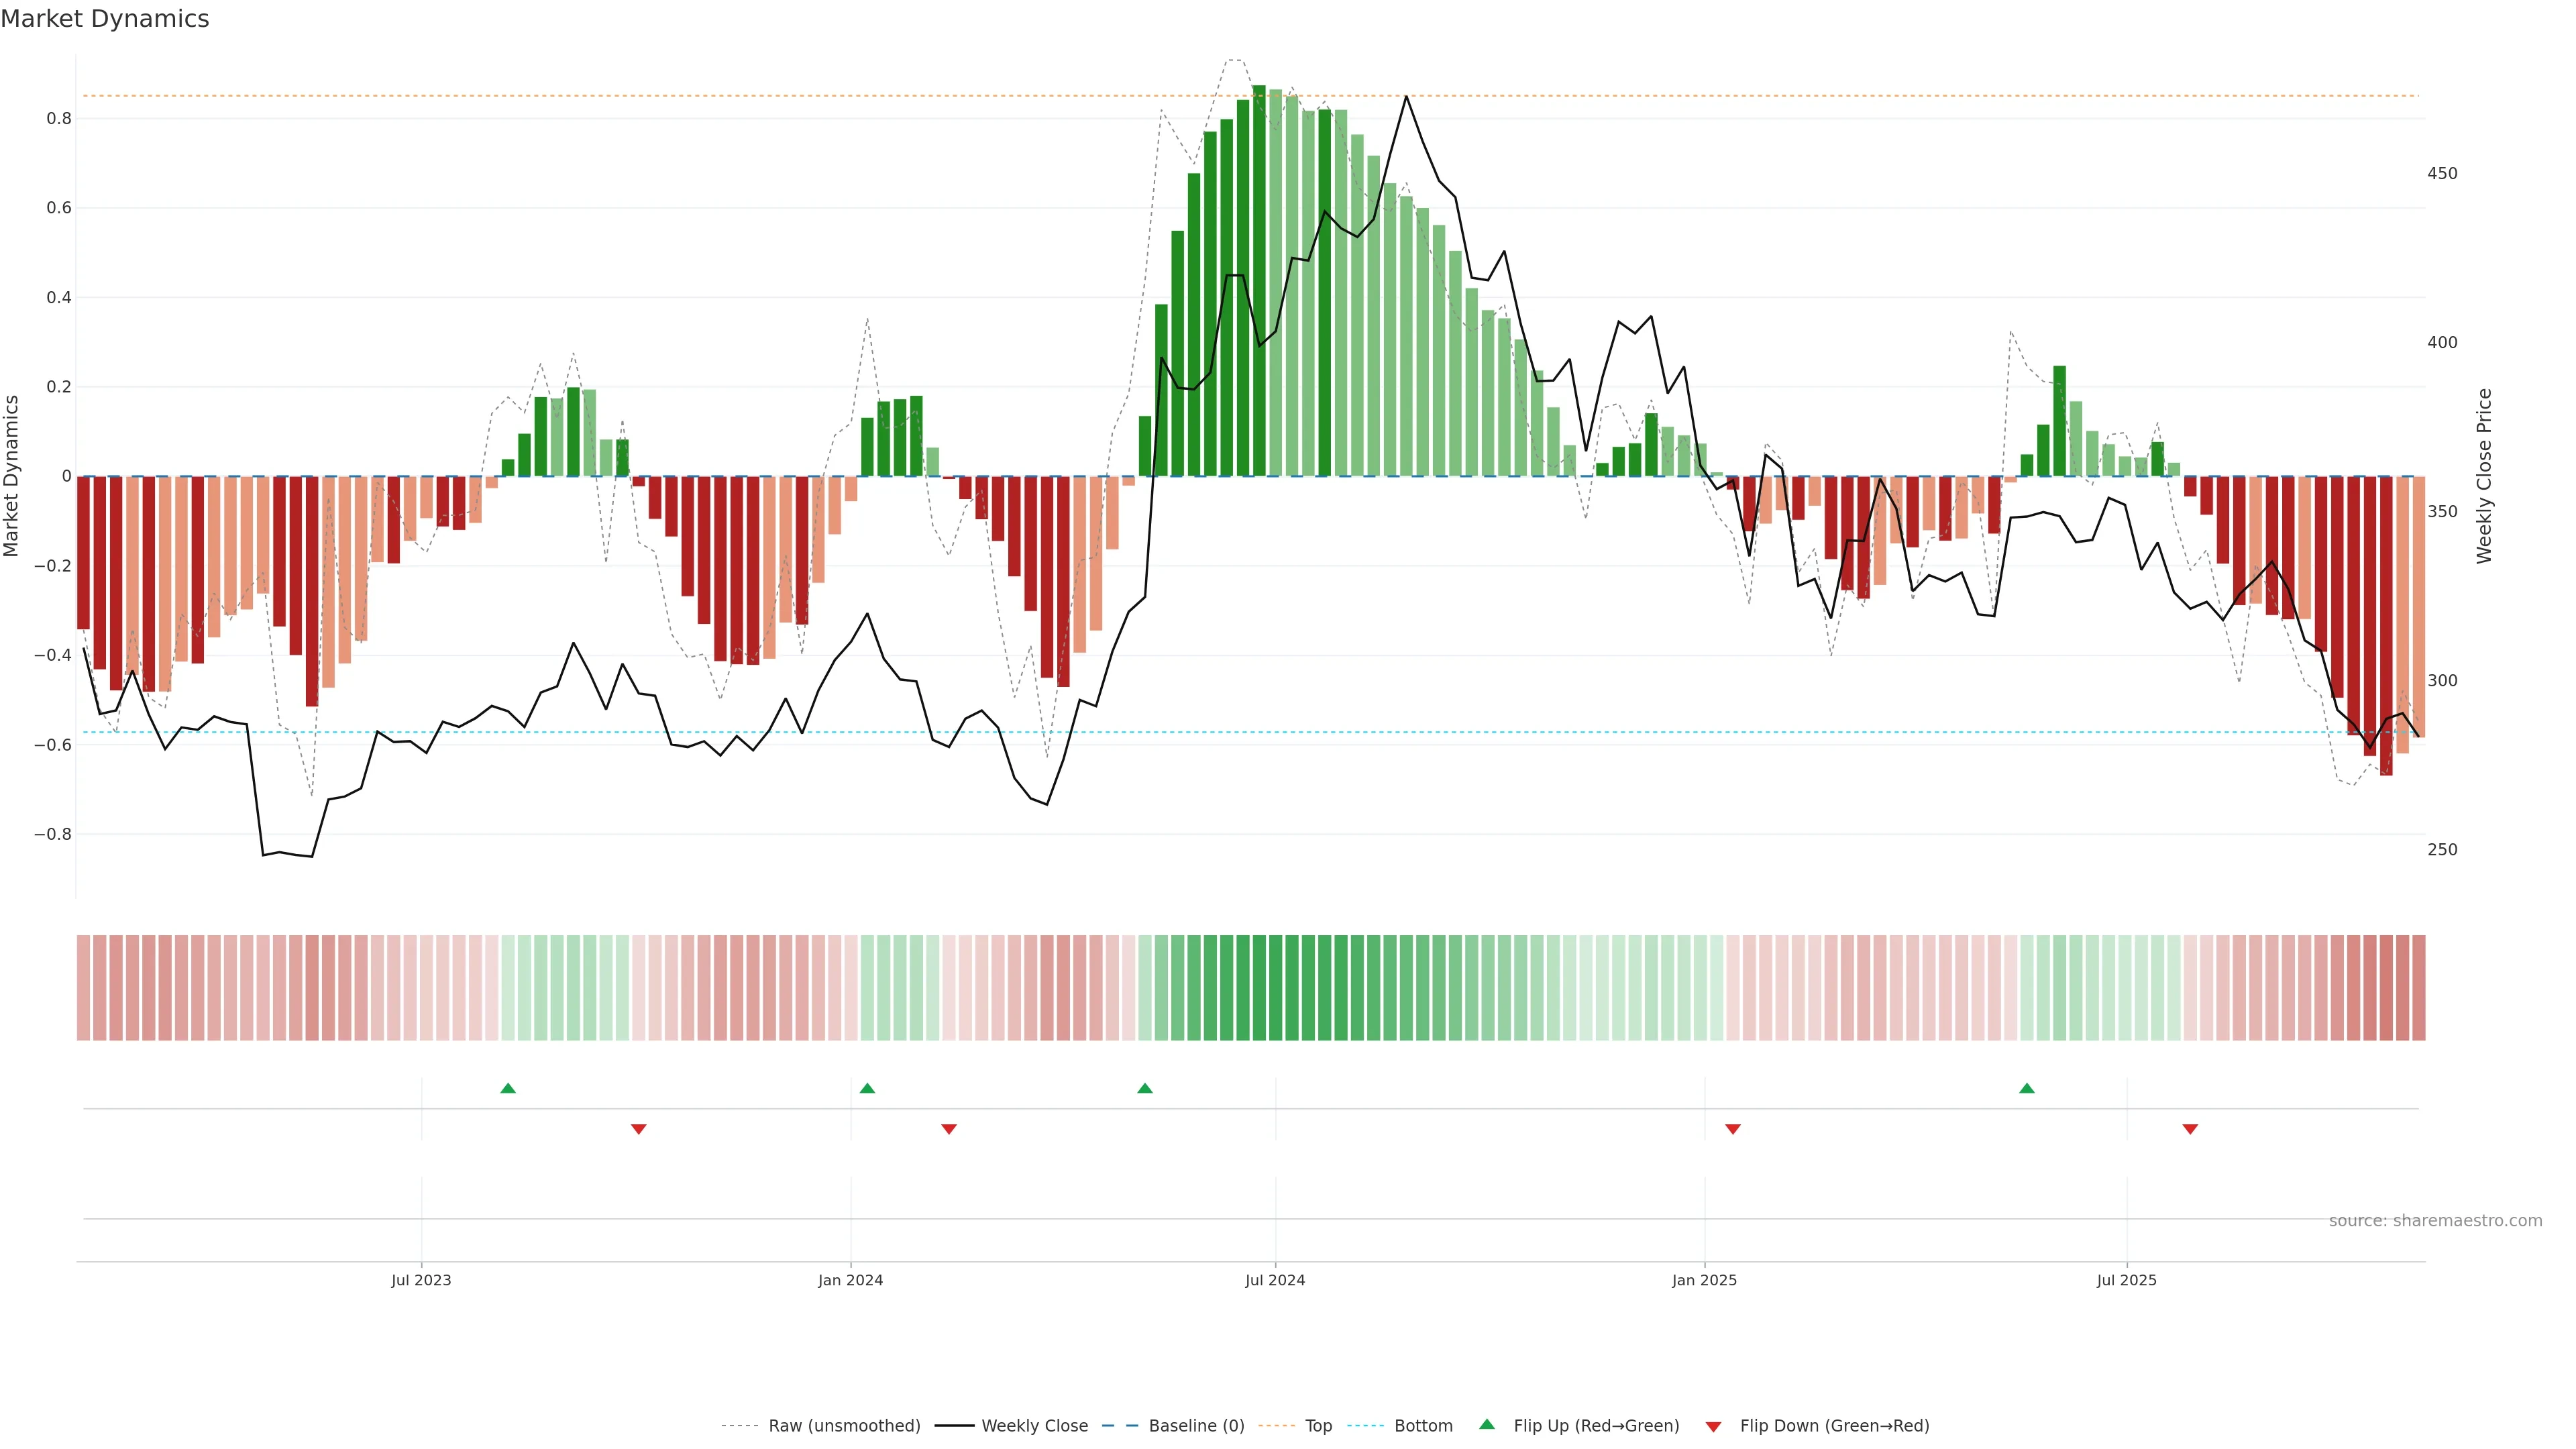The image size is (2576, 1449).
Task: Toggle the Weekly Close legend entry
Action: pos(1034,1426)
